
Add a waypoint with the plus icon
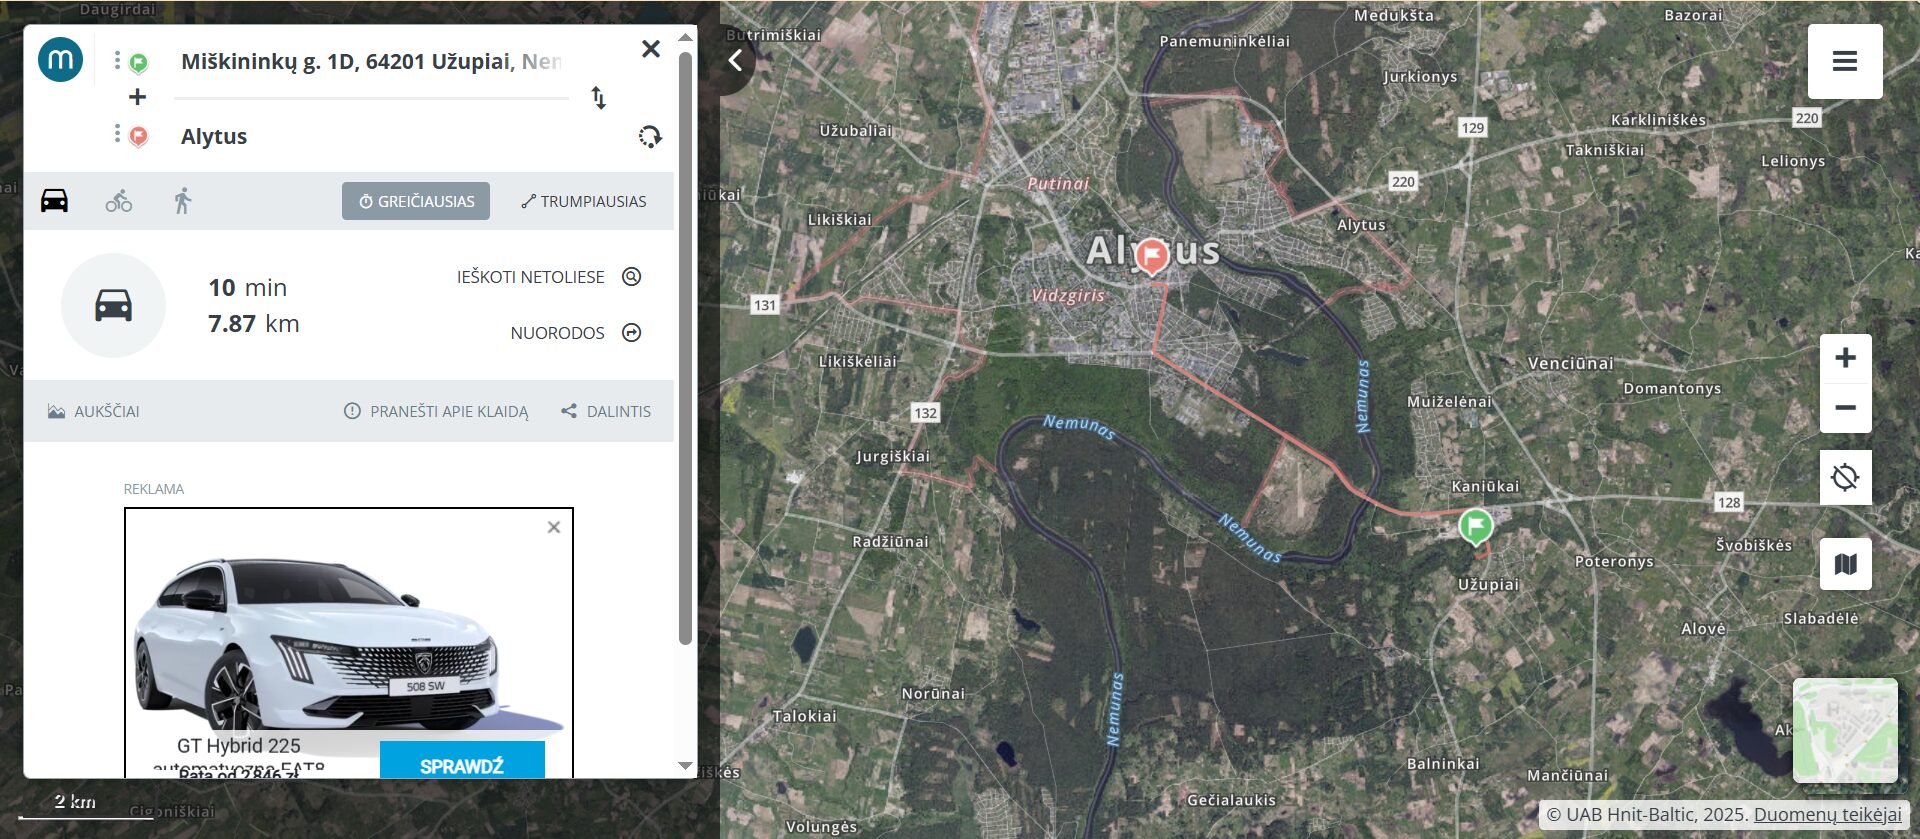click(x=138, y=97)
